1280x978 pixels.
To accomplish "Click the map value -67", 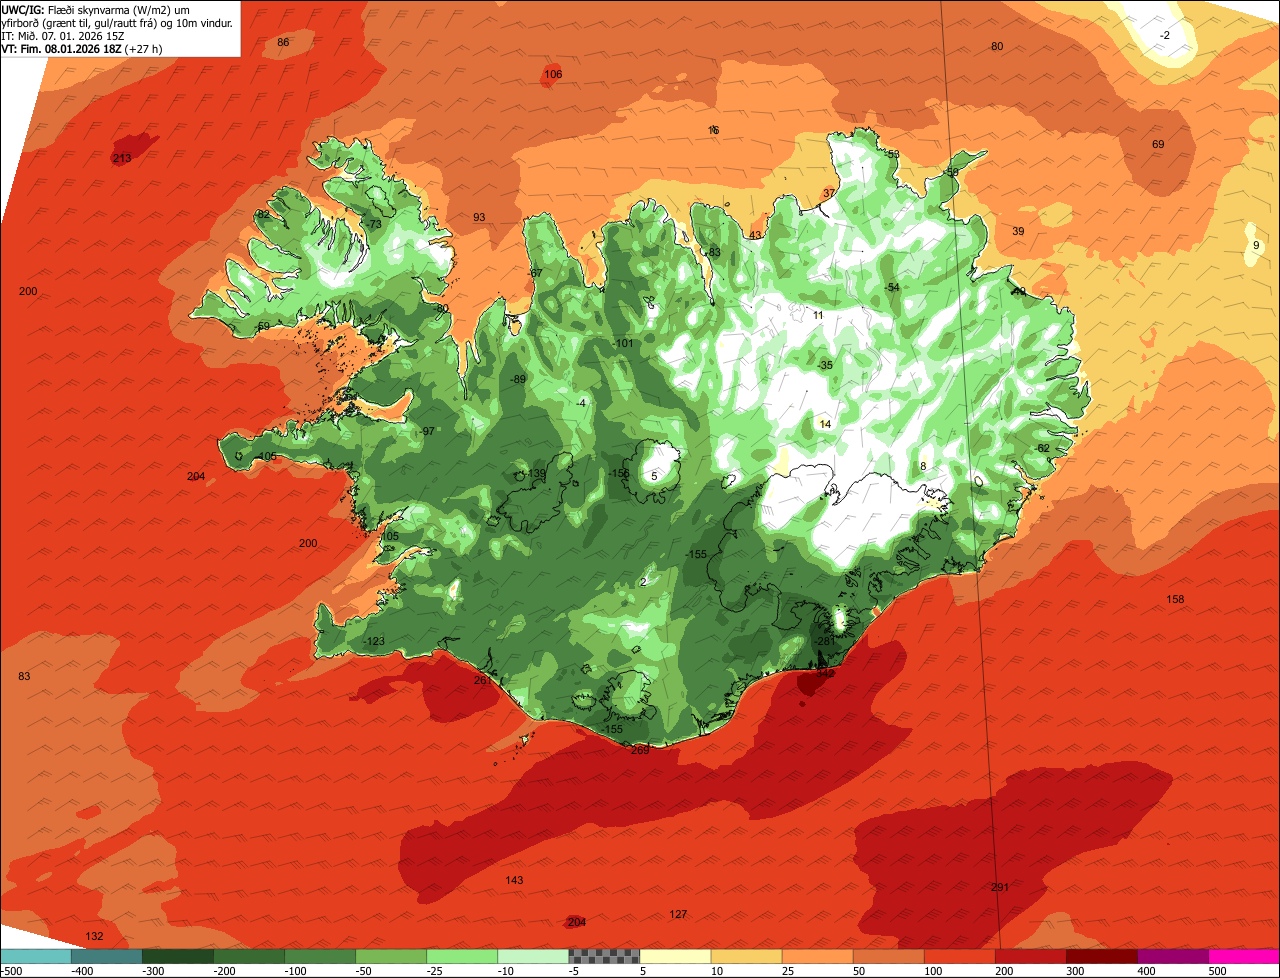I will click(536, 273).
